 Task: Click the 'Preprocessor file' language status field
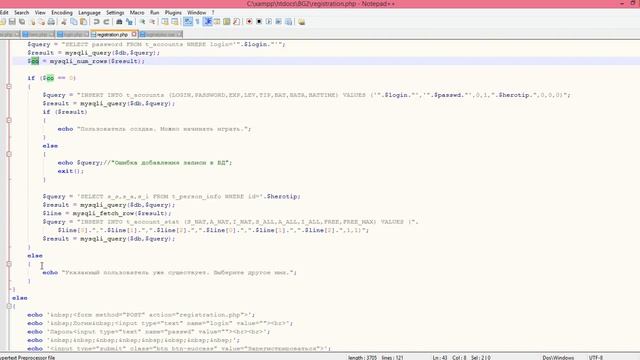pyautogui.click(x=27, y=357)
